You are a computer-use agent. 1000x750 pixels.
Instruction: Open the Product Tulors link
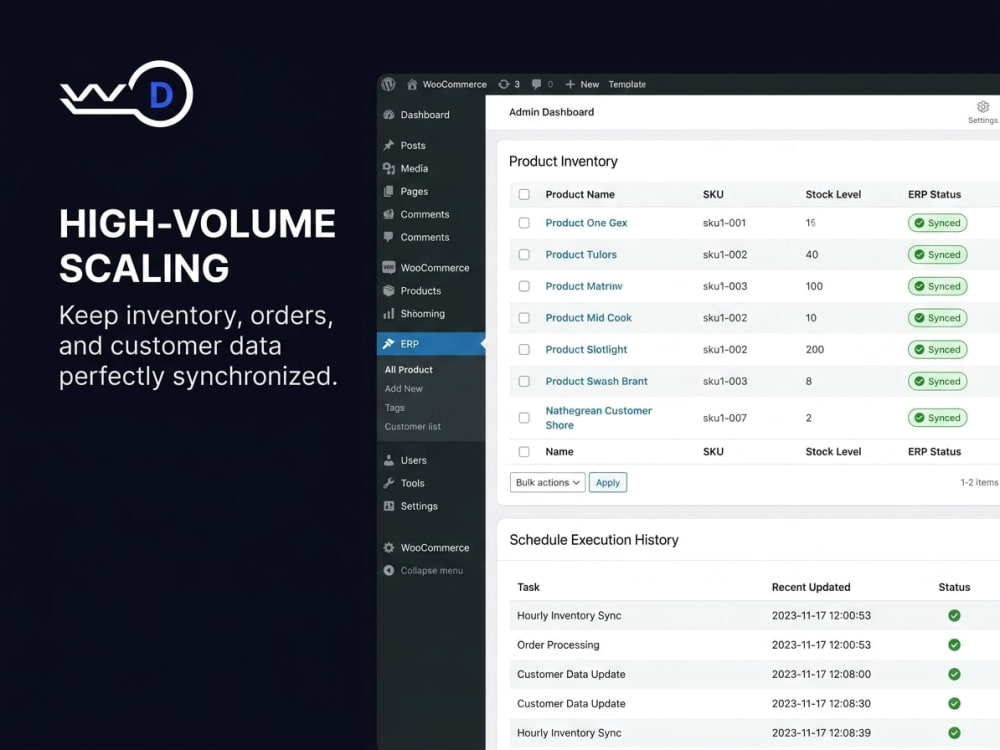click(581, 254)
